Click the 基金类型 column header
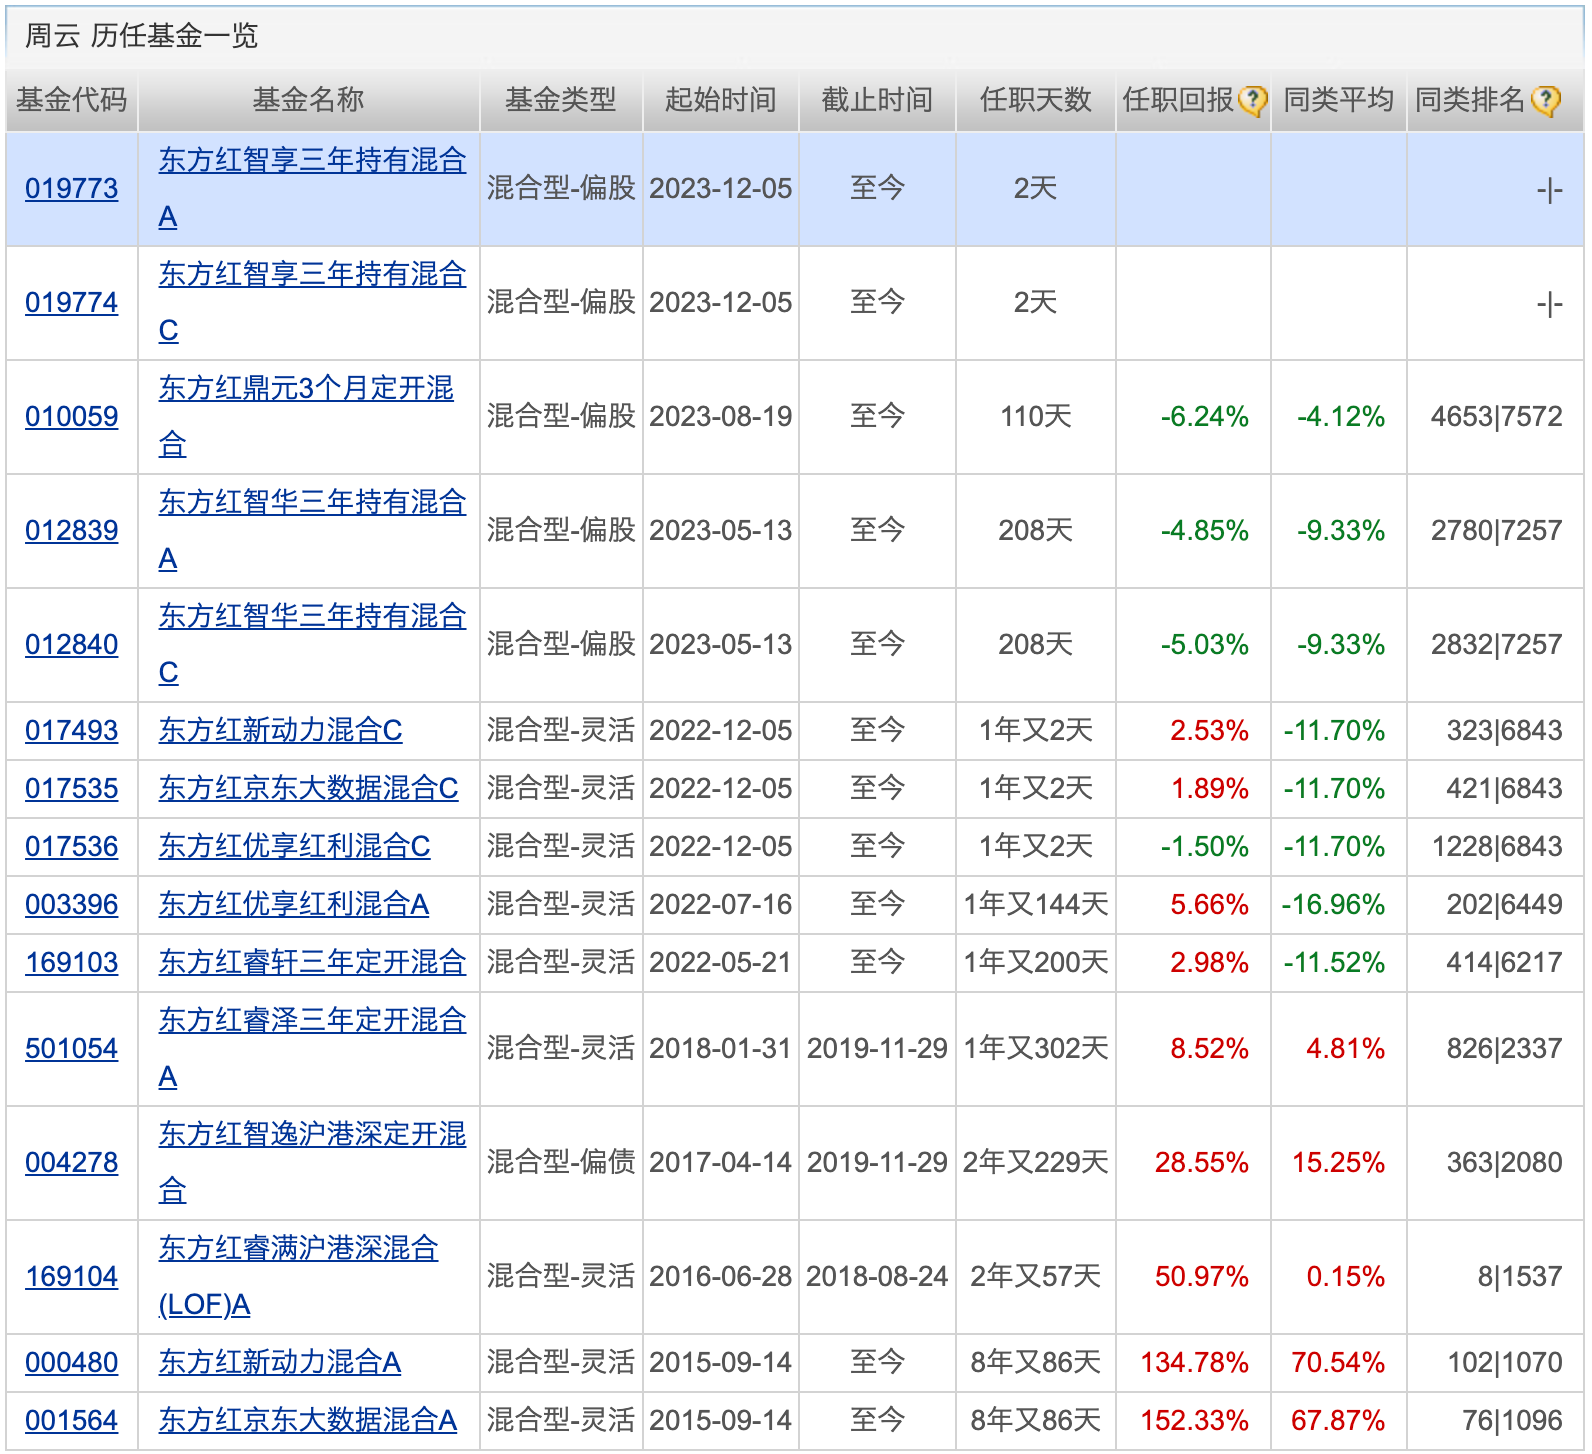Image resolution: width=1592 pixels, height=1454 pixels. (560, 100)
